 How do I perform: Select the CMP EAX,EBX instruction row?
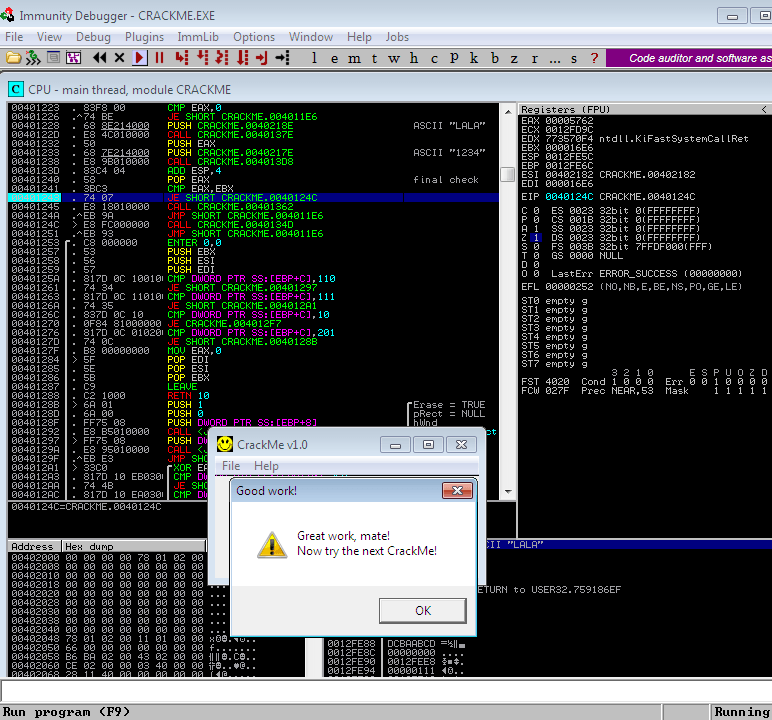click(253, 189)
